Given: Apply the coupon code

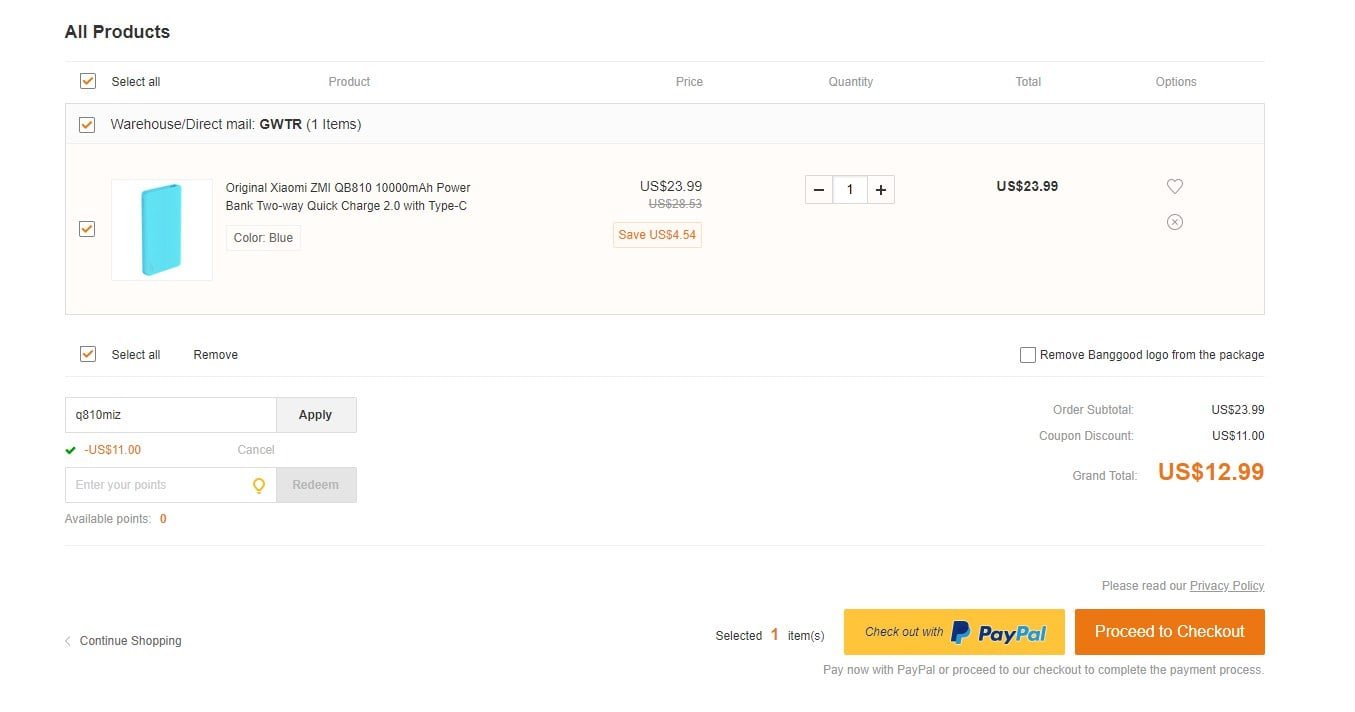Looking at the screenshot, I should coord(316,415).
